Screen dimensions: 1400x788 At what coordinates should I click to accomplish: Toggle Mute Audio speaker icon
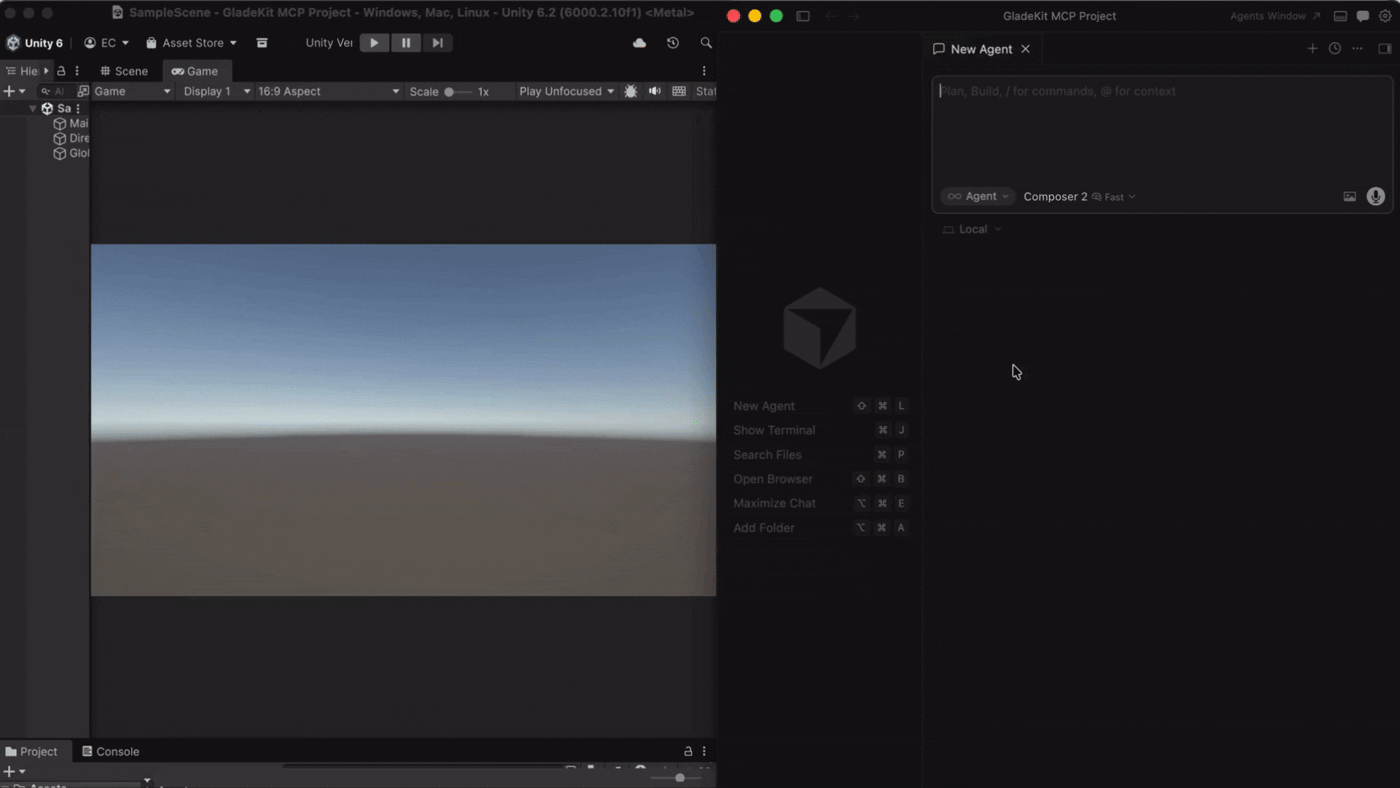(655, 91)
